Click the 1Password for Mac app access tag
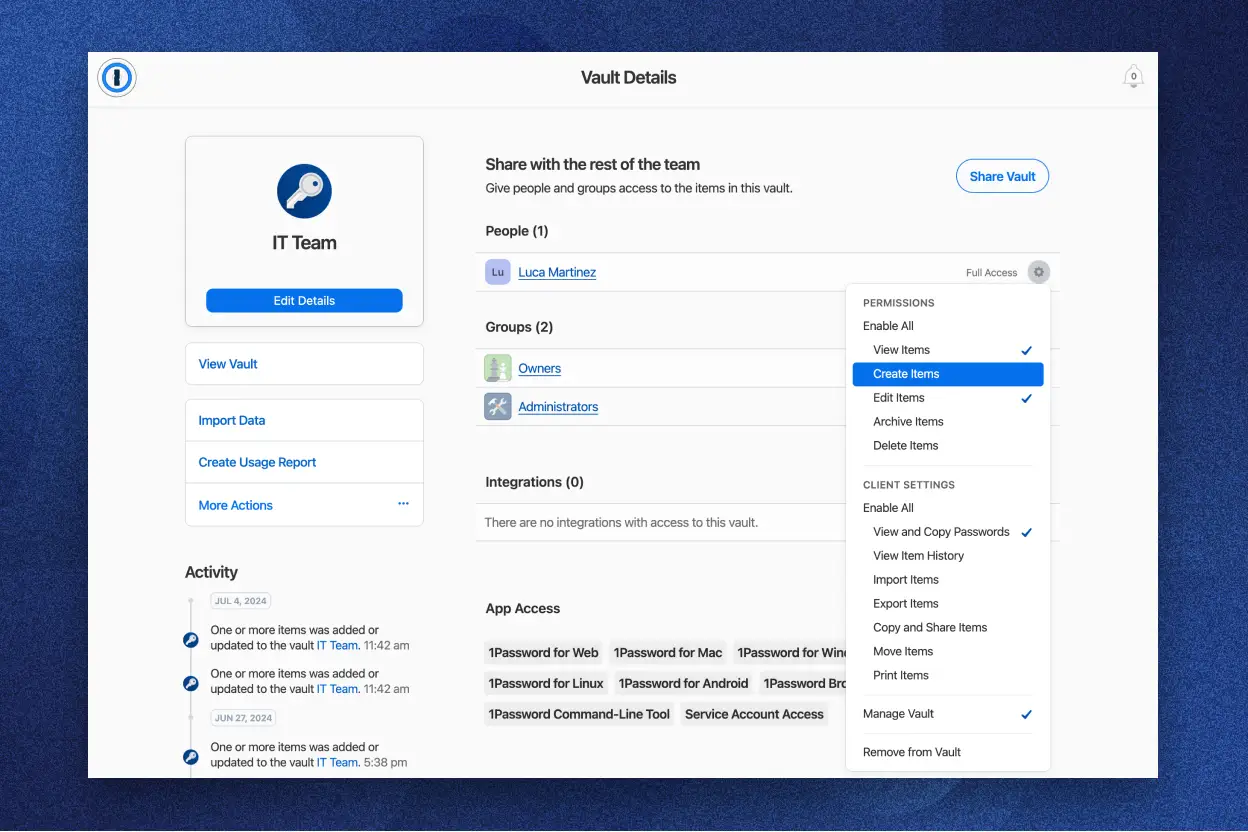This screenshot has width=1248, height=832. pos(668,652)
